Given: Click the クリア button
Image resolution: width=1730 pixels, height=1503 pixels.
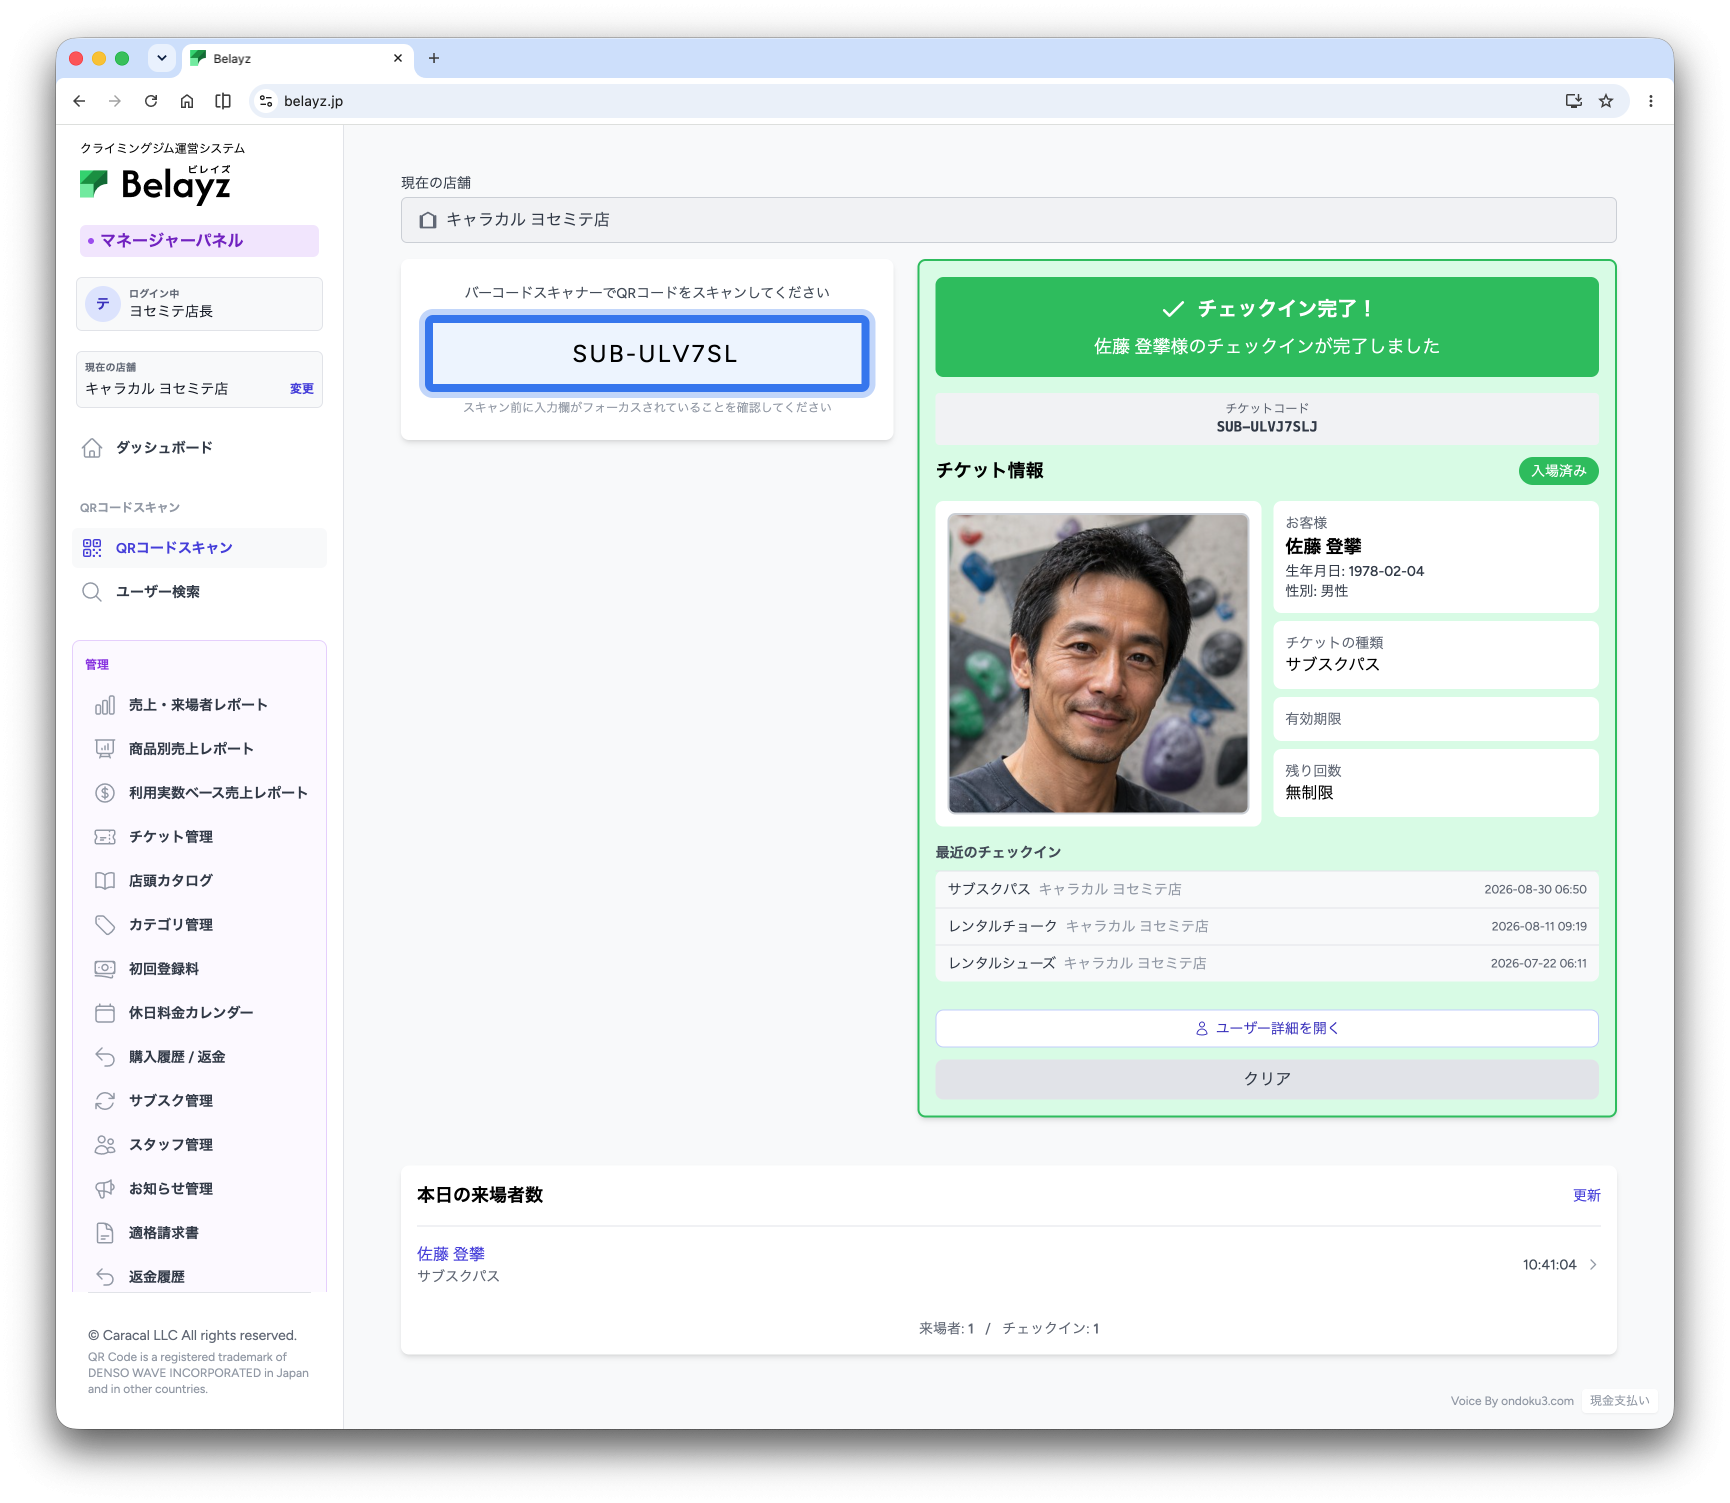Looking at the screenshot, I should coord(1267,1079).
